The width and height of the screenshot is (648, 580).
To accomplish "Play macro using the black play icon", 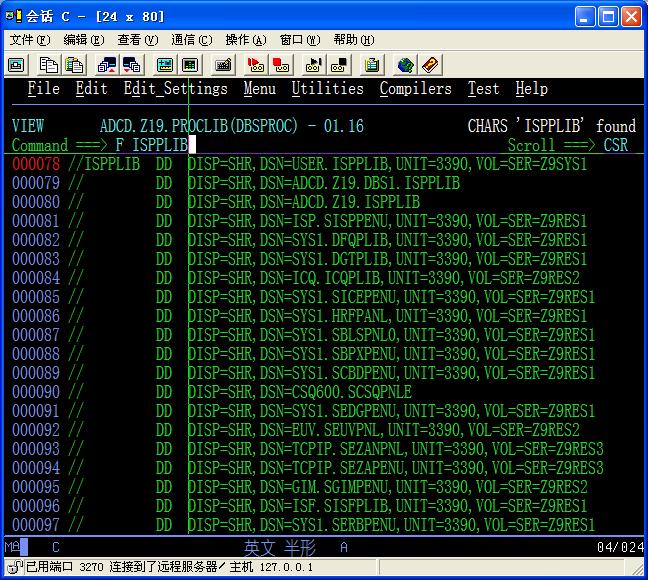I will (313, 65).
